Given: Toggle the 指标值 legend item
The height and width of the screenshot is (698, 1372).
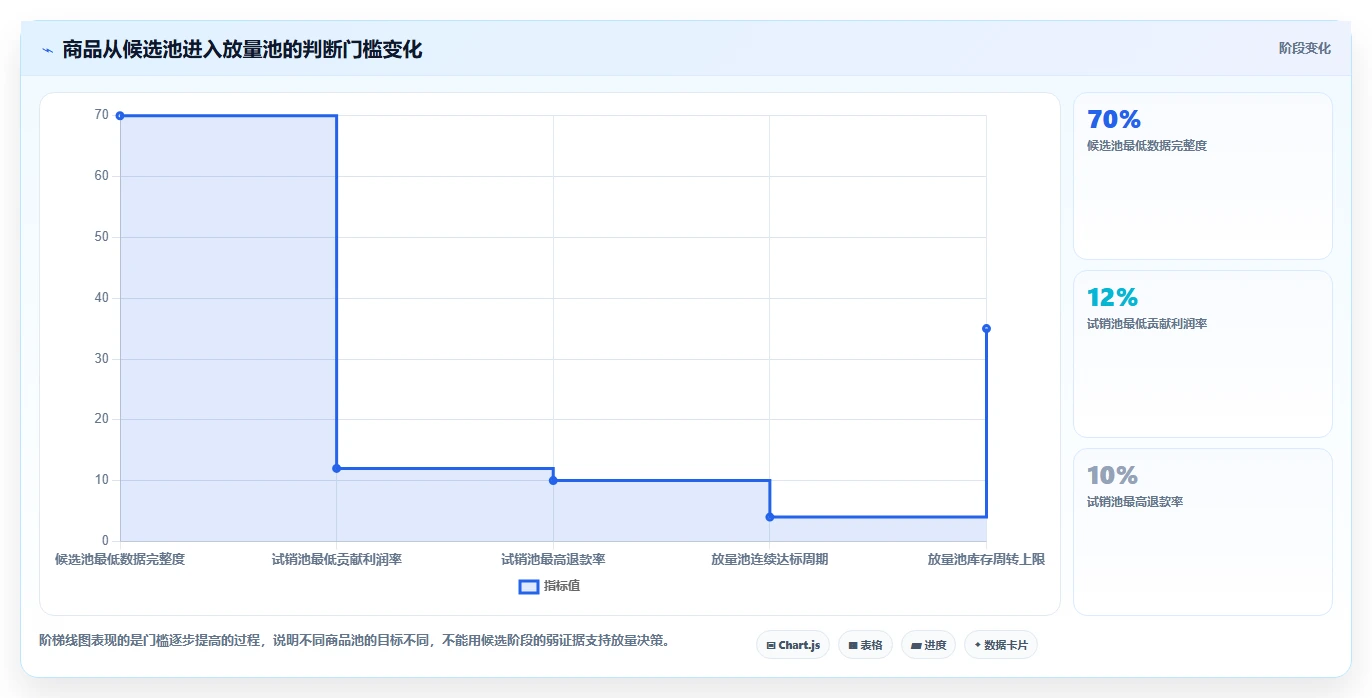Looking at the screenshot, I should (x=549, y=586).
